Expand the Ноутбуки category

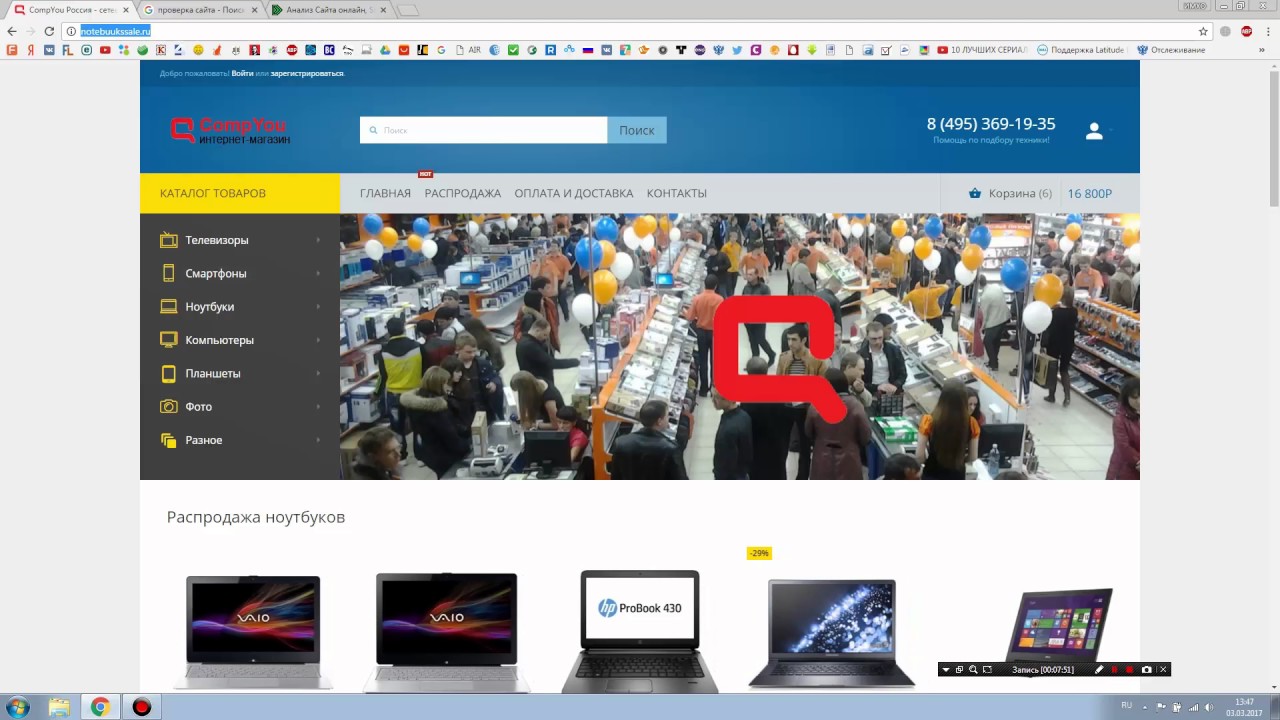[240, 307]
